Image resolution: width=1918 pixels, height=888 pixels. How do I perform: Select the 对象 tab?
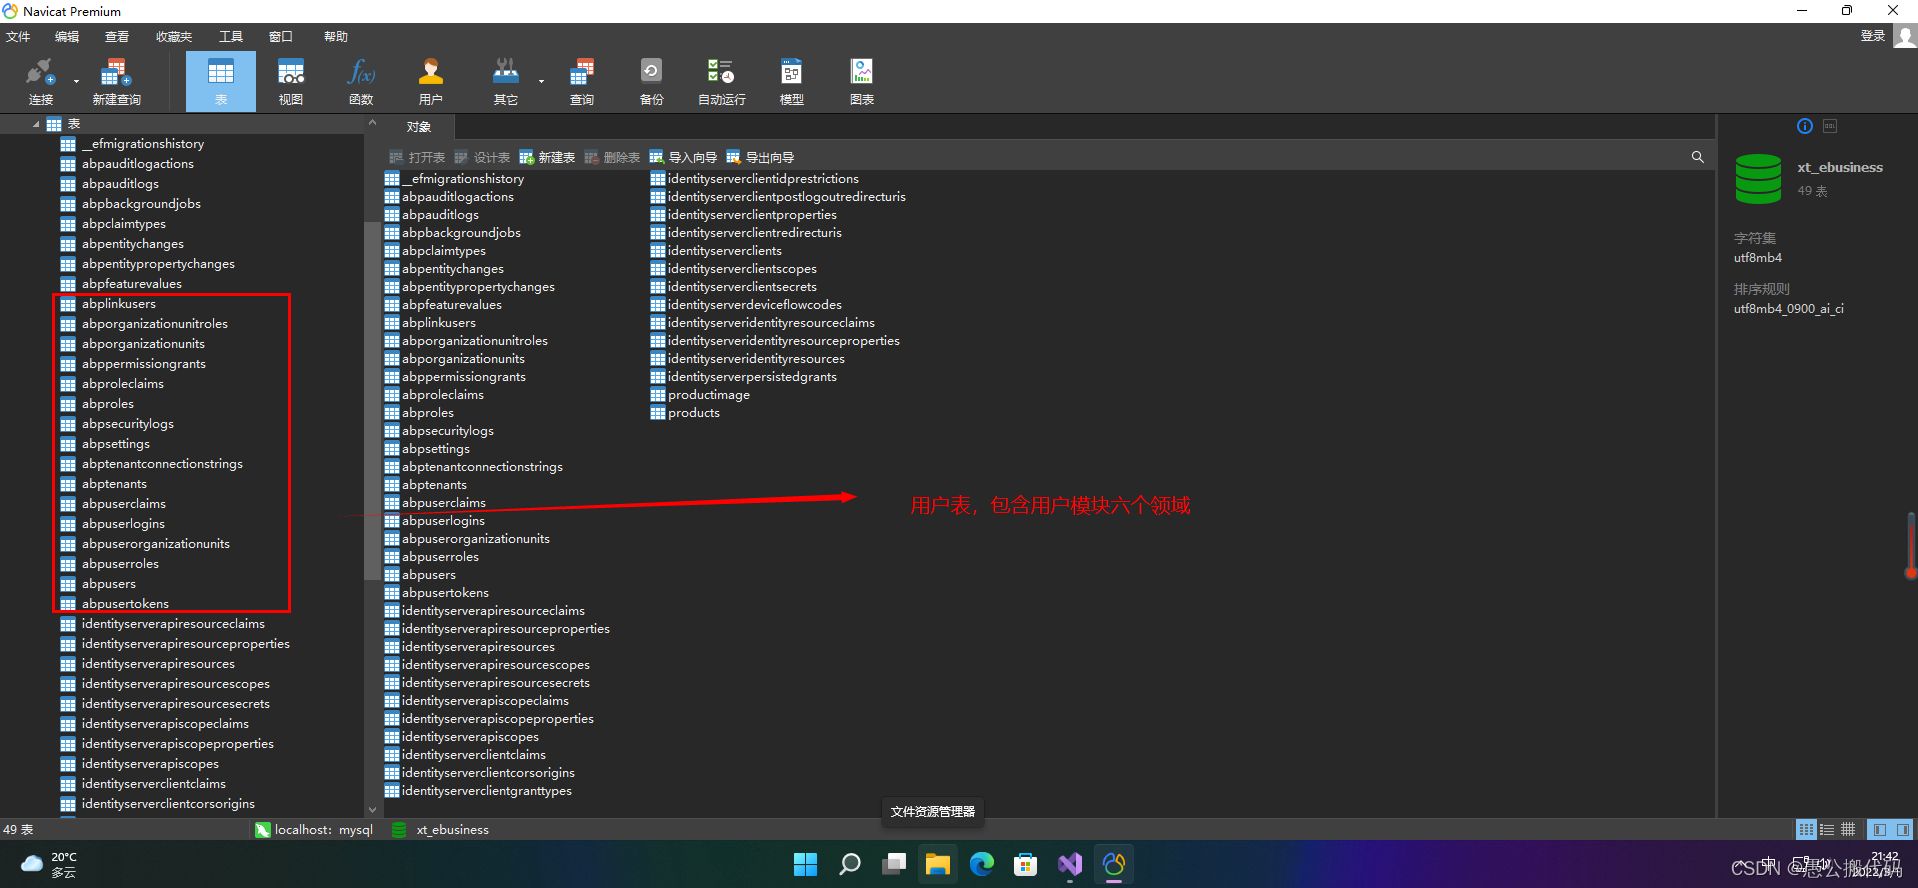point(419,127)
